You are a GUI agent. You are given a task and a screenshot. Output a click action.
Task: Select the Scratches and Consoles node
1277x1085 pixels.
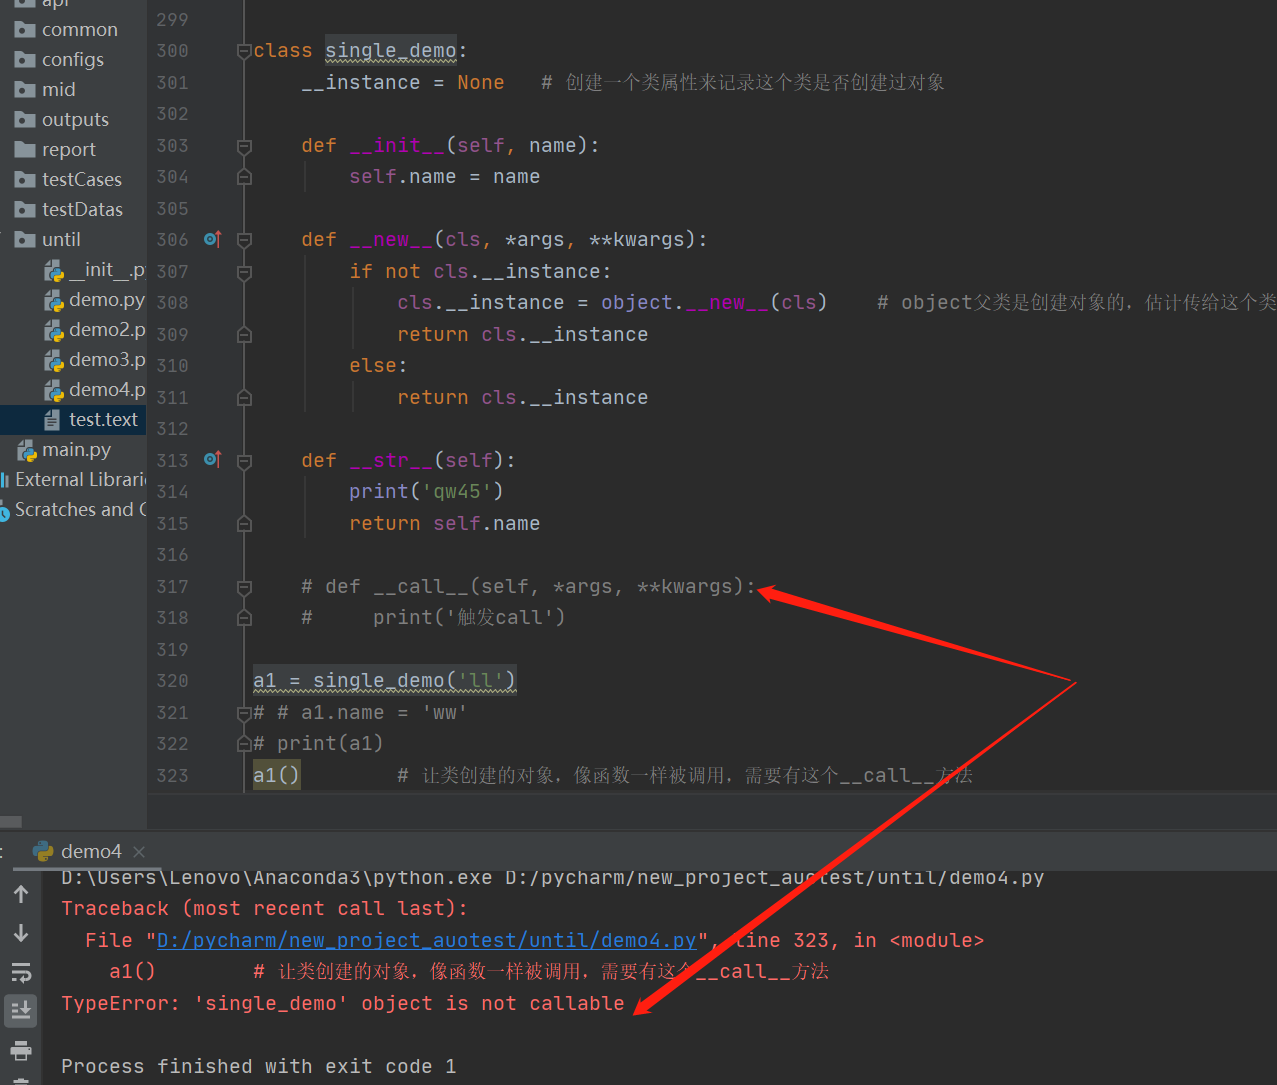pyautogui.click(x=80, y=510)
